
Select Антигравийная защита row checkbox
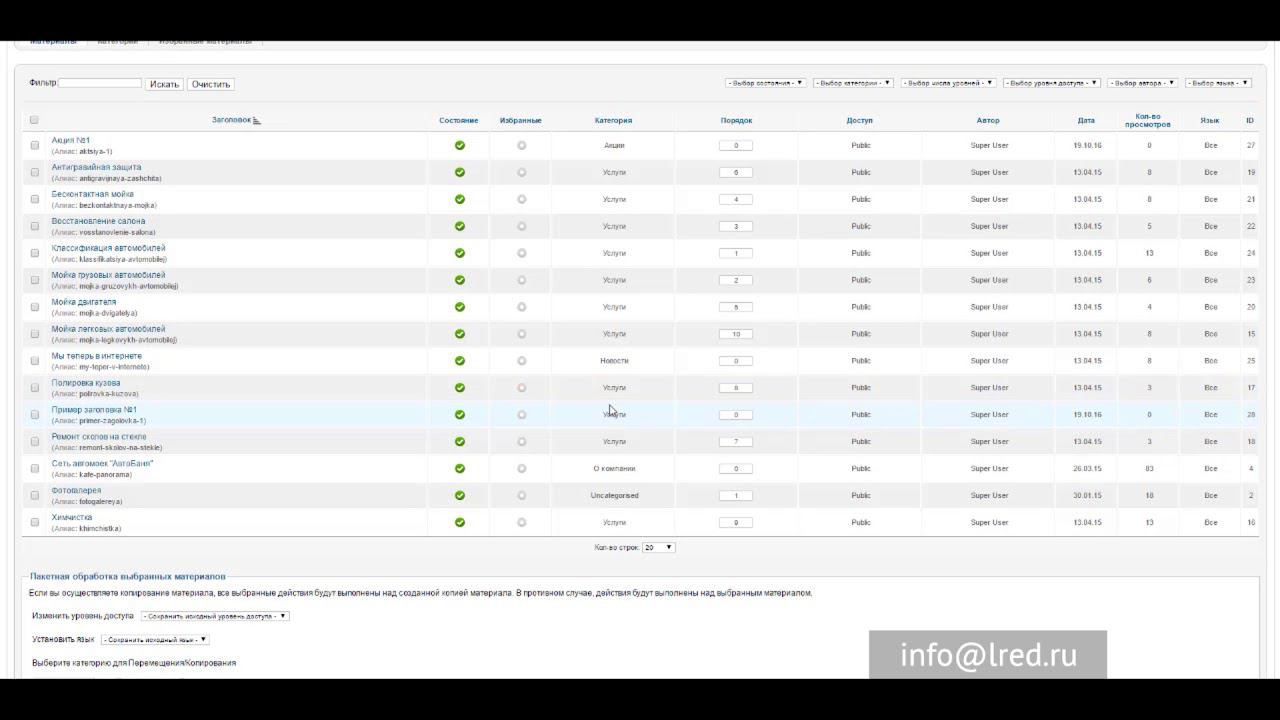click(34, 172)
